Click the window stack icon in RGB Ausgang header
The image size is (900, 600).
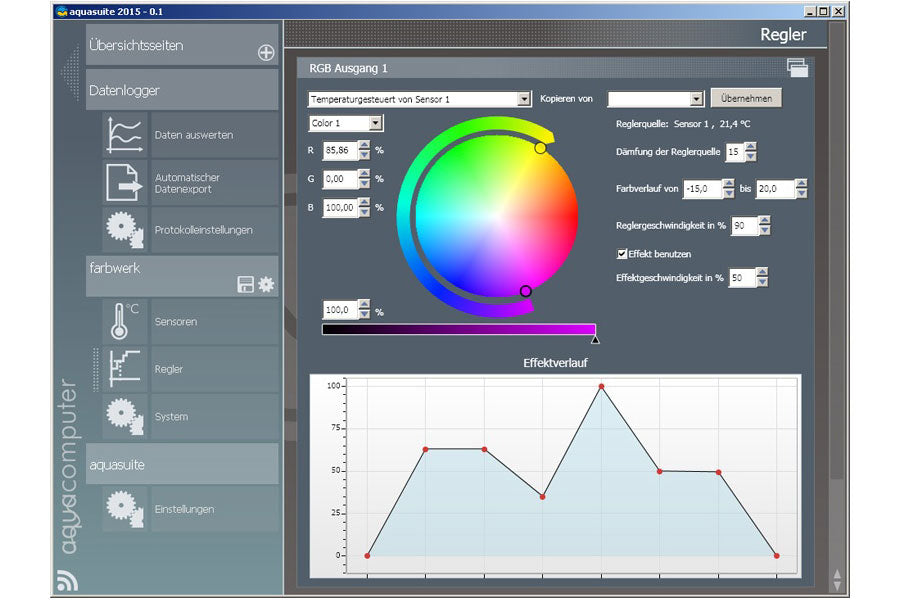pyautogui.click(x=797, y=68)
